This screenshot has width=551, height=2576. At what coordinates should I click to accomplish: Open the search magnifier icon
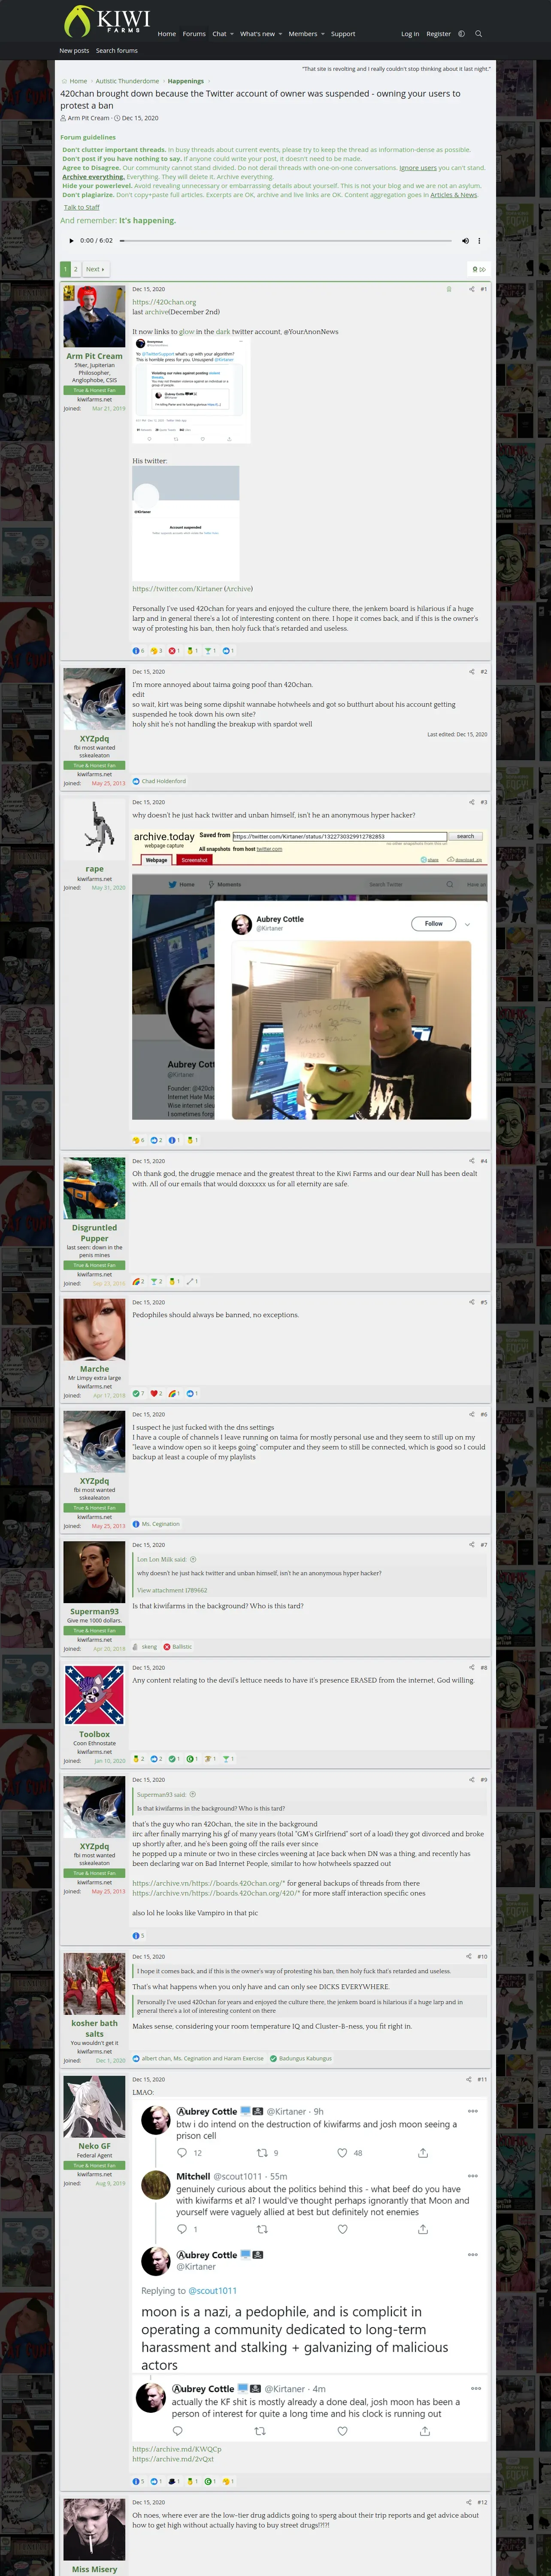click(478, 34)
